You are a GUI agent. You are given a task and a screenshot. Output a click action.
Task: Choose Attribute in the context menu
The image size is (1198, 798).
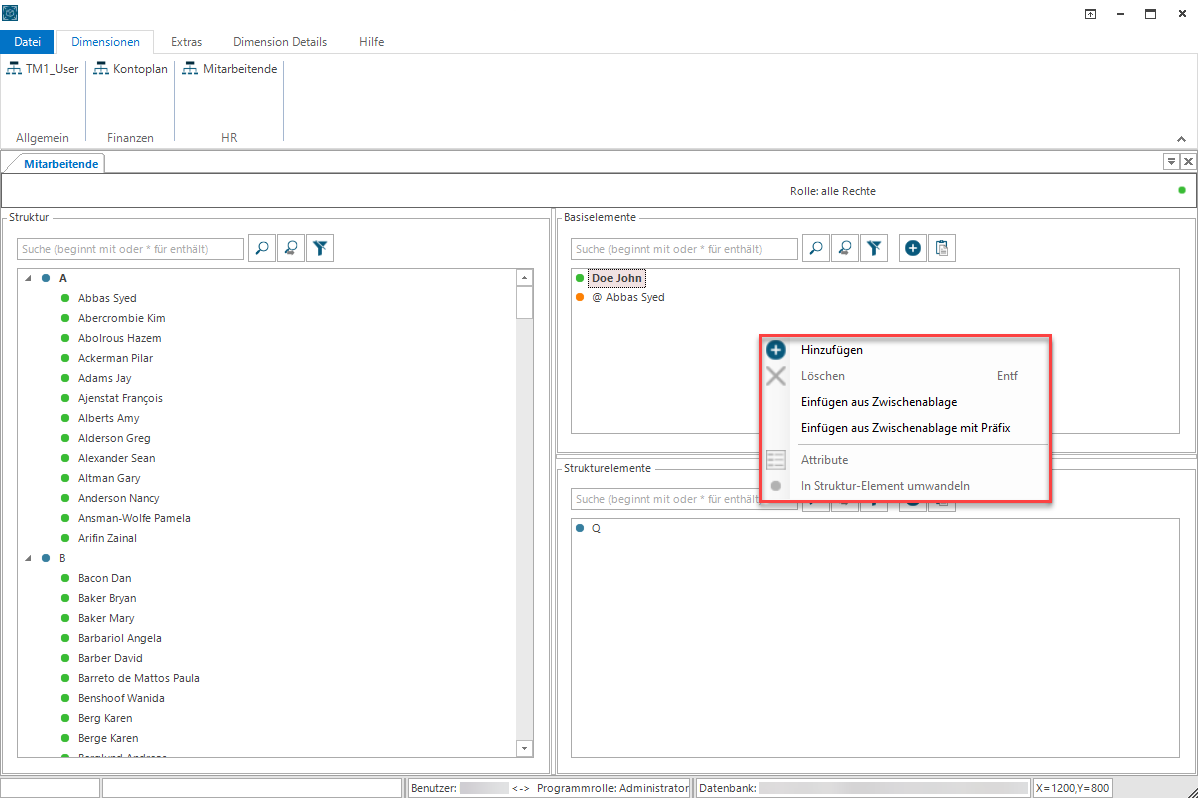905,460
